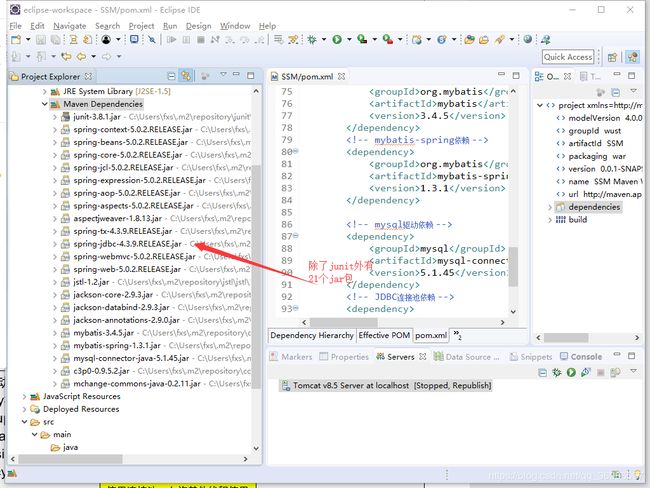Click the Debug bug toolbar icon
The width and height of the screenshot is (650, 488).
tap(312, 40)
